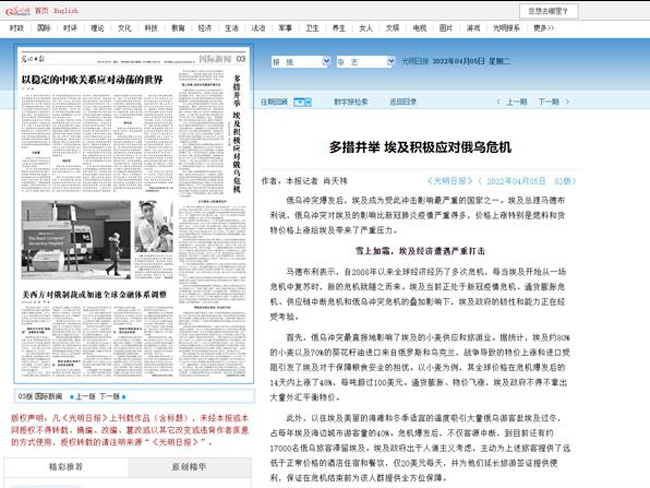The image size is (650, 488).
Task: Click the 返回目录 link
Action: pos(403,101)
